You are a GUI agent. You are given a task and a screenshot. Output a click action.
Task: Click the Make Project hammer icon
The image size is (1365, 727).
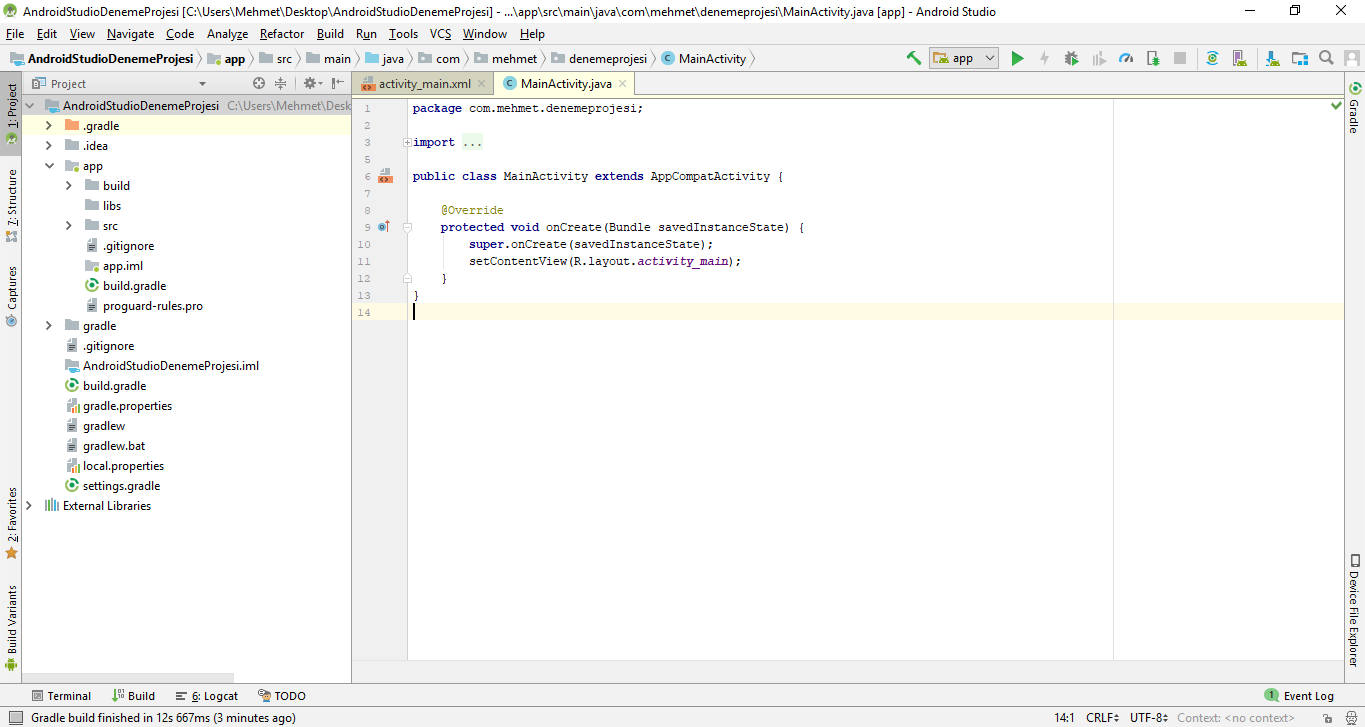pos(913,59)
